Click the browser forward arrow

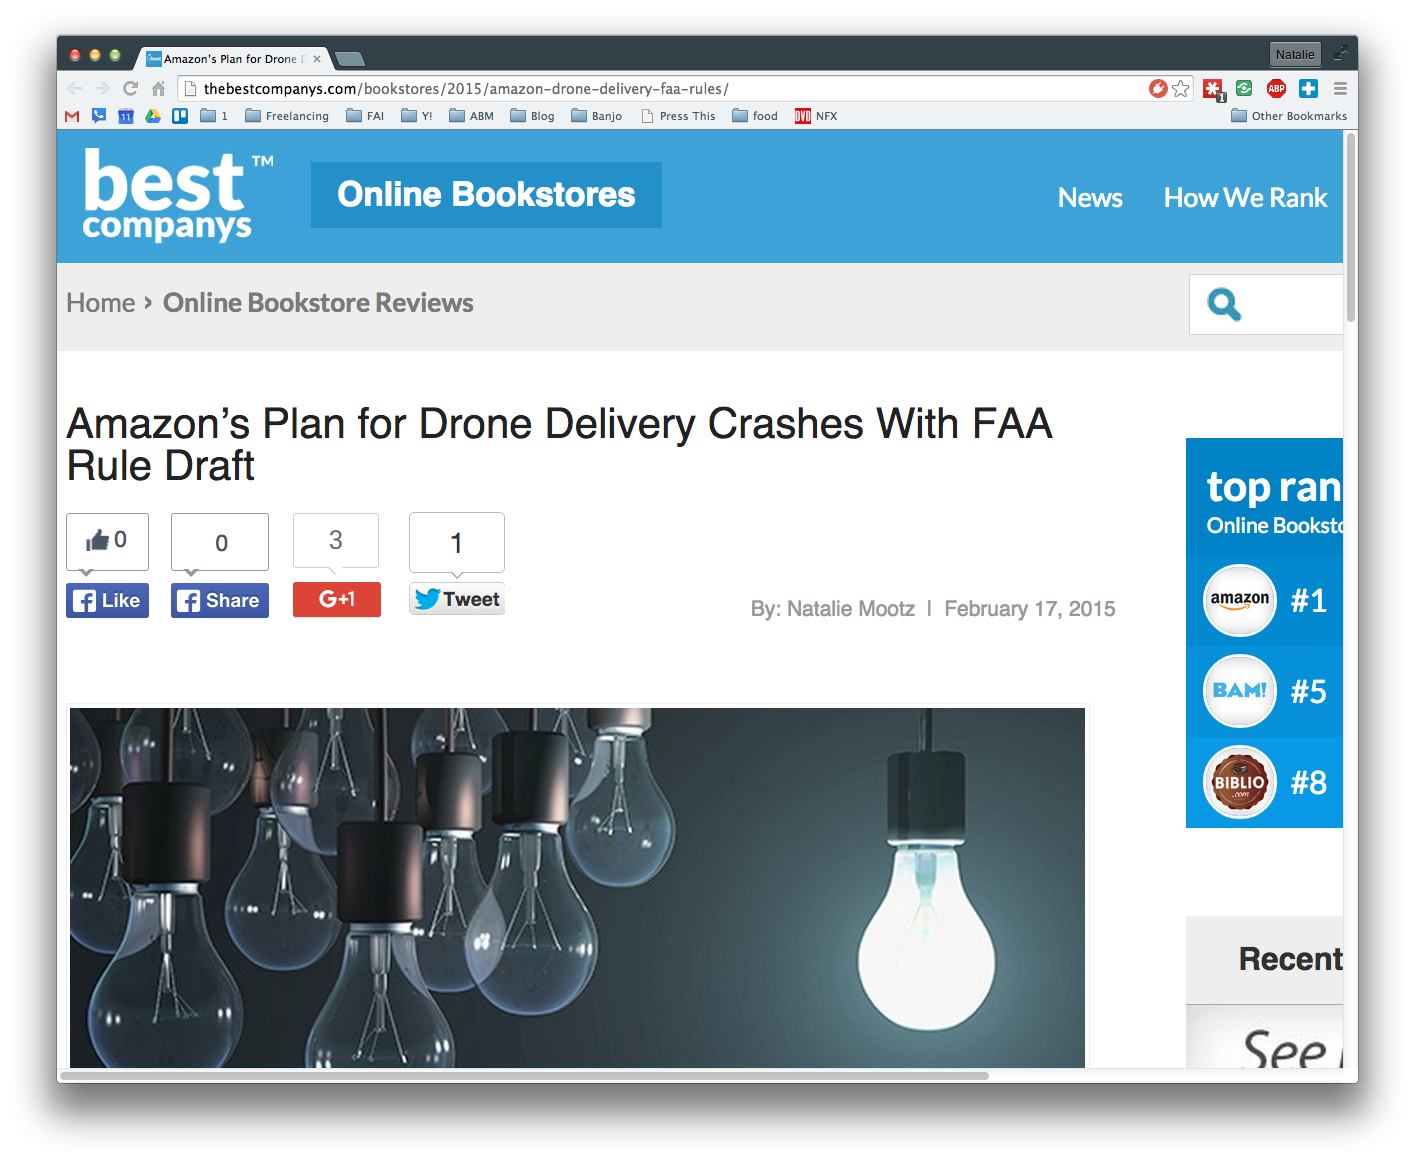click(x=102, y=89)
